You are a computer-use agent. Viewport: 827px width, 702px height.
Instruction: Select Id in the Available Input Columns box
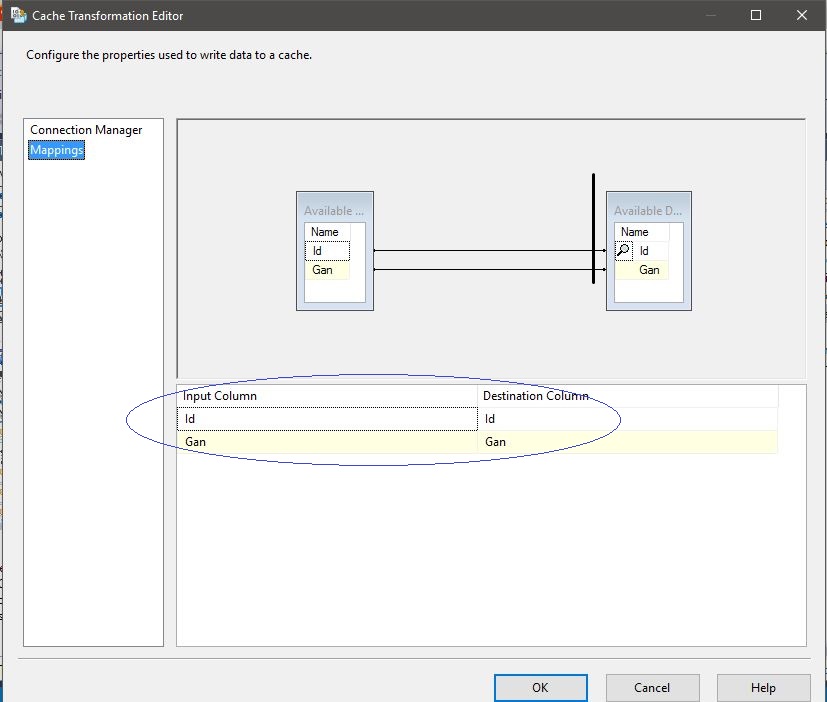(327, 251)
